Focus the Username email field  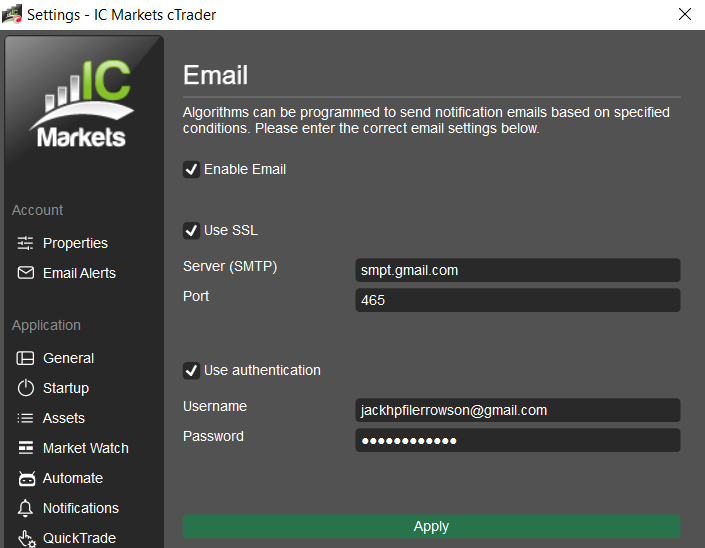click(x=518, y=410)
